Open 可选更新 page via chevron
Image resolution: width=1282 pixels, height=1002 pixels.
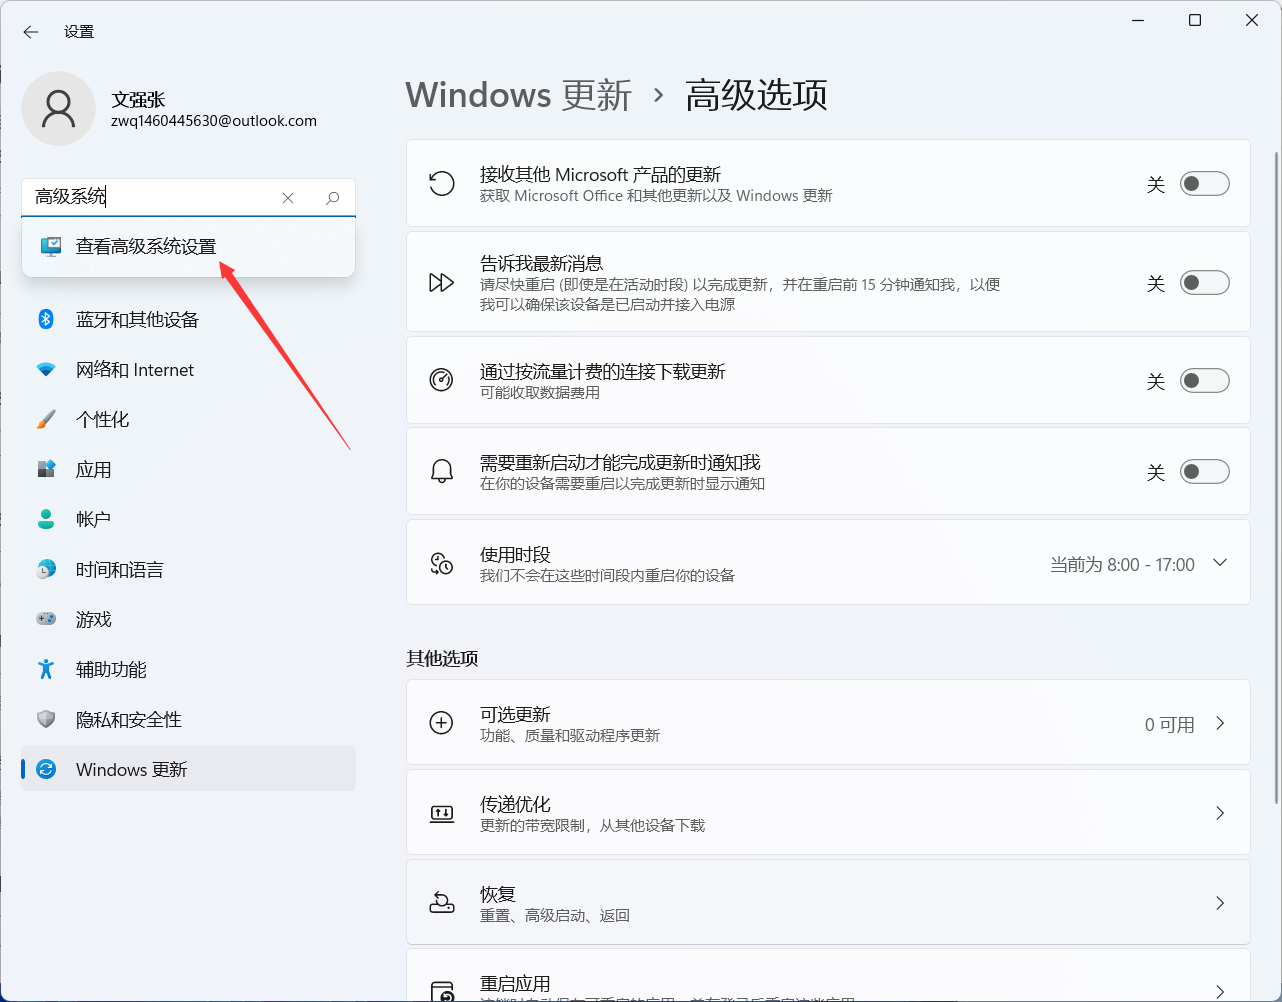click(x=1220, y=723)
